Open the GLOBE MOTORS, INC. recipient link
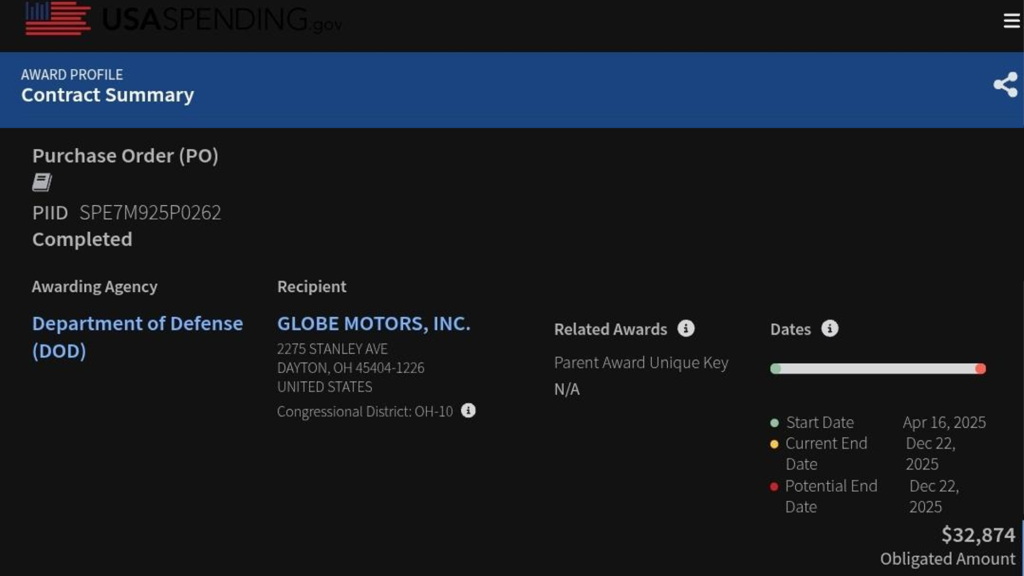Viewport: 1024px width, 576px height. click(374, 323)
